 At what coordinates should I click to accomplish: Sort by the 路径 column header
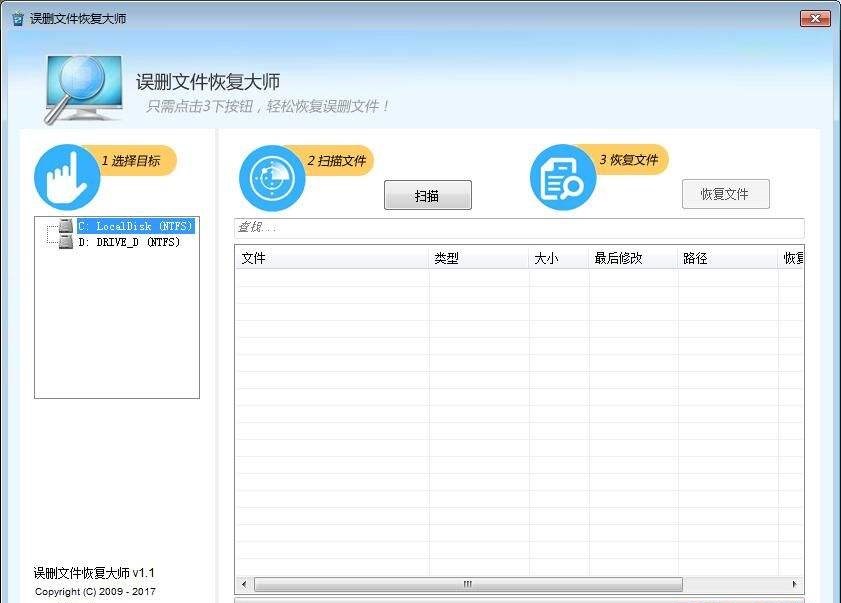(727, 258)
